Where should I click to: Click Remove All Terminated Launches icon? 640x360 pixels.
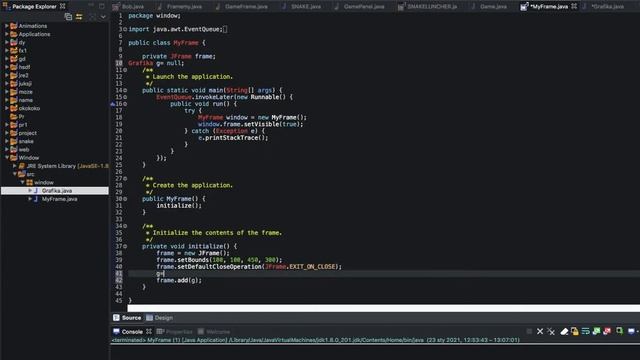click(x=551, y=331)
